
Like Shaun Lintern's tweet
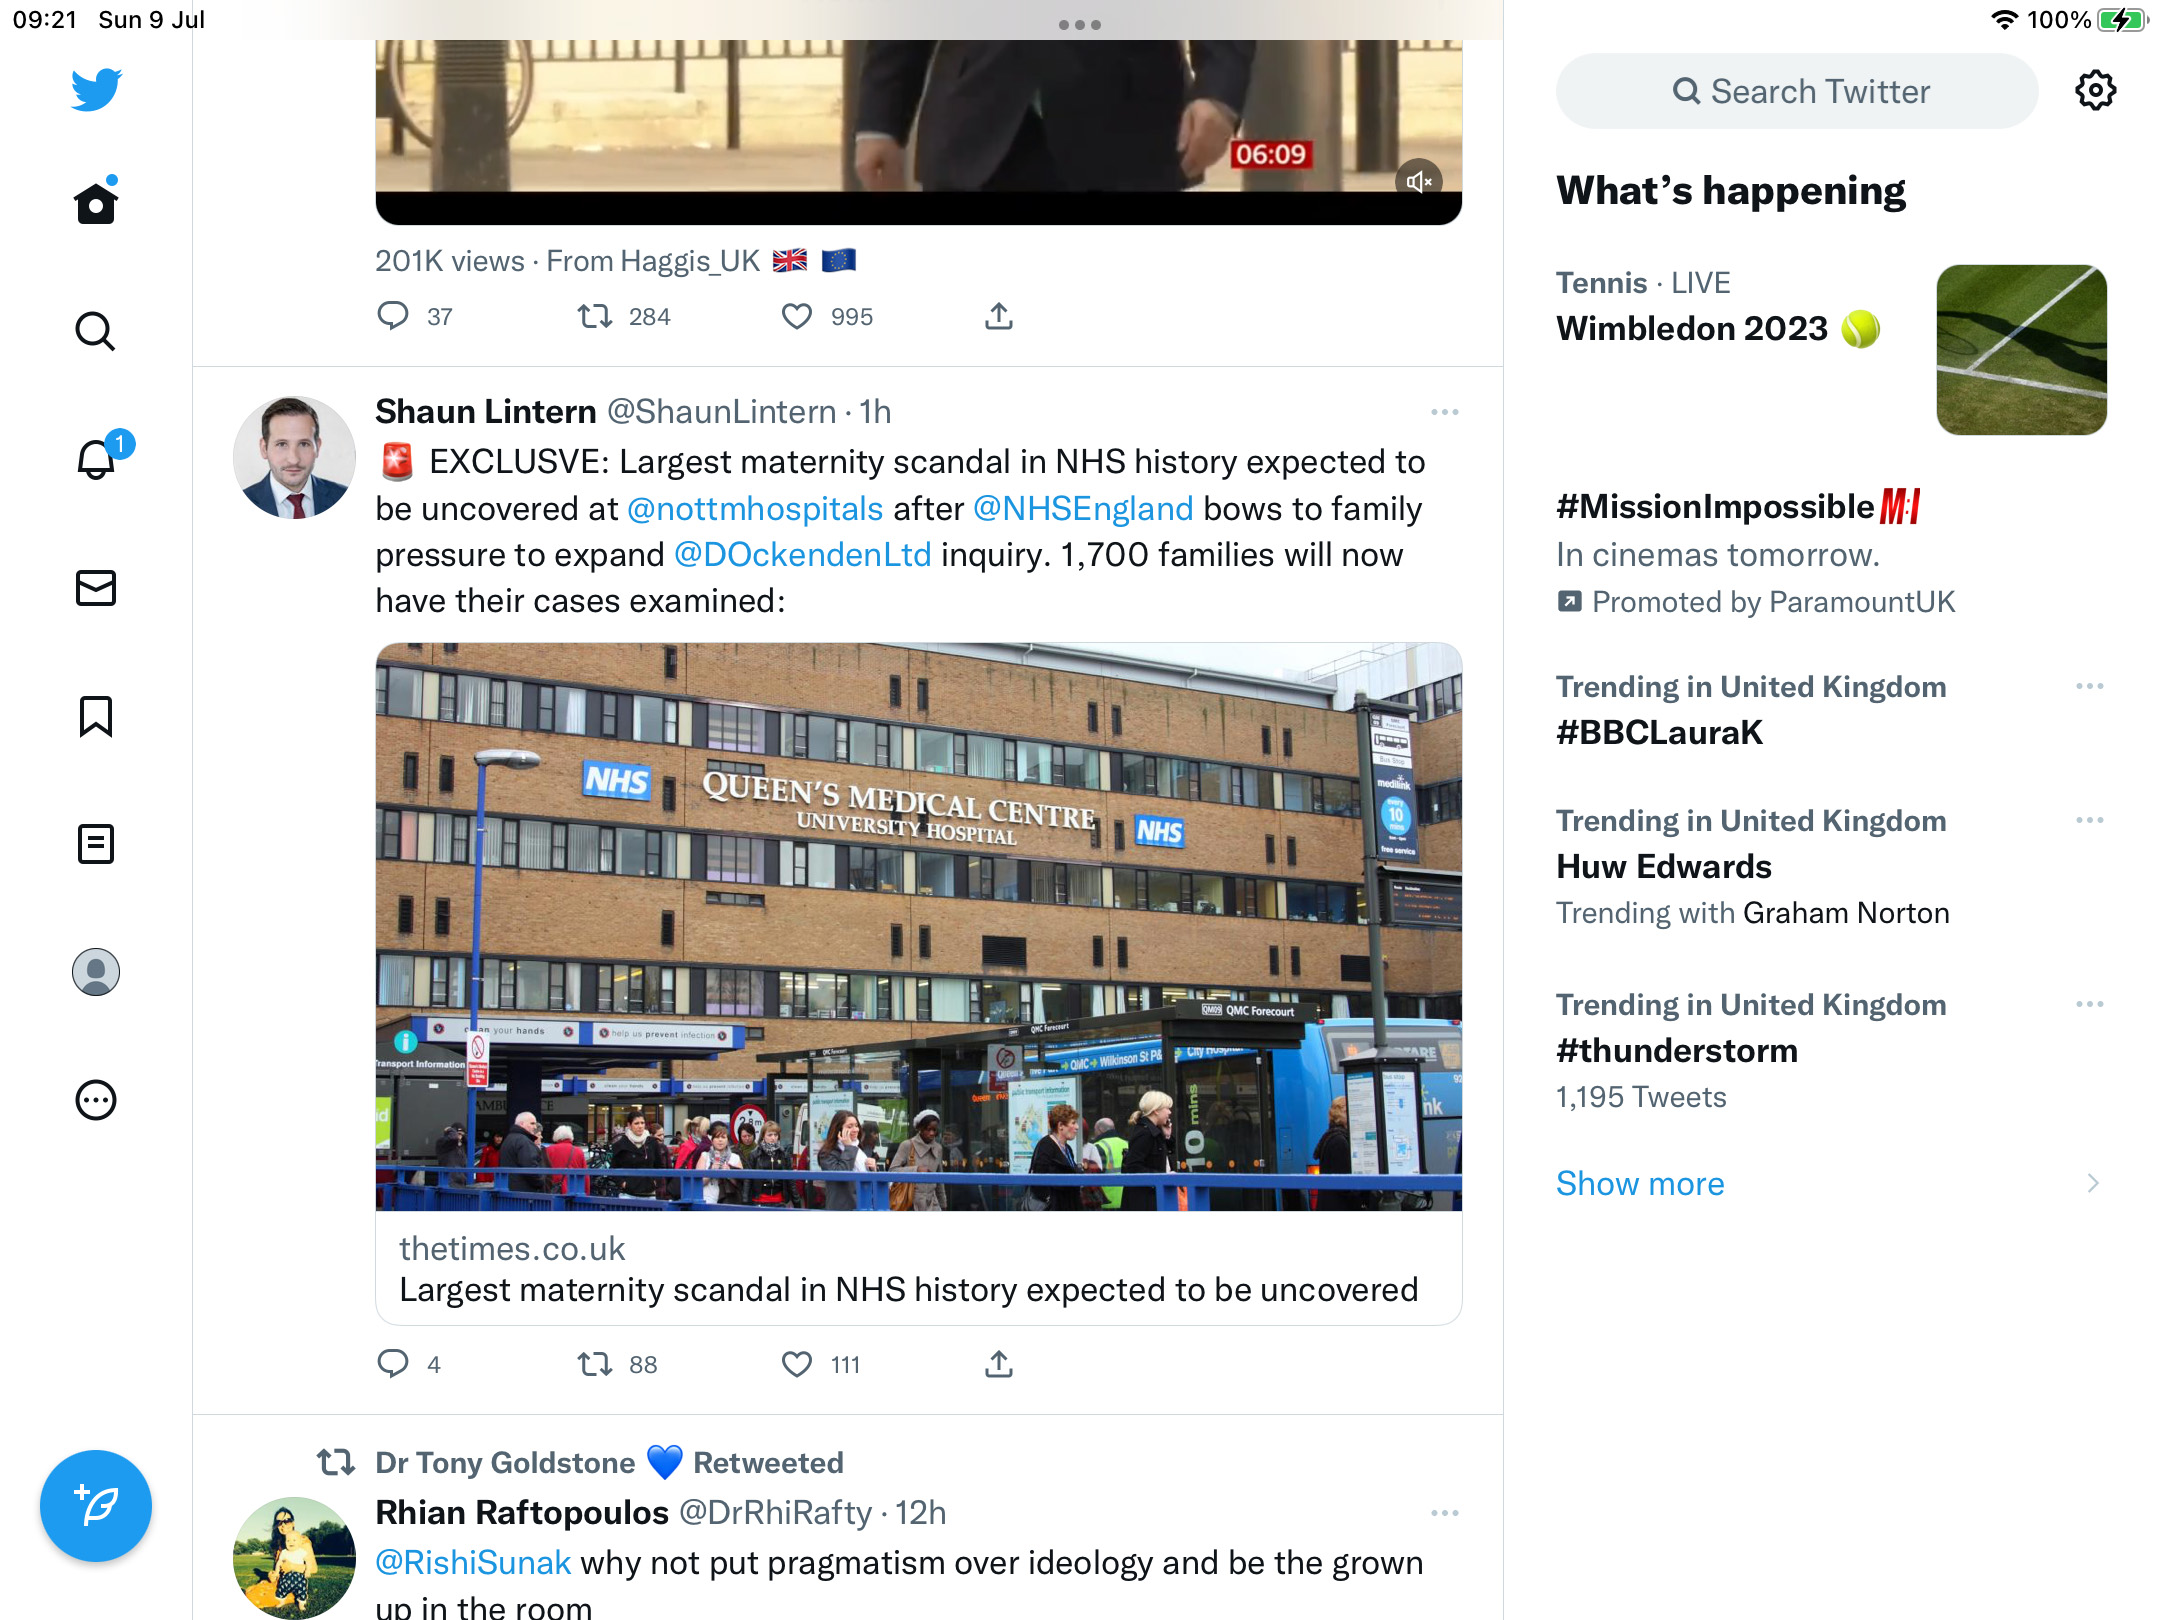click(797, 1364)
